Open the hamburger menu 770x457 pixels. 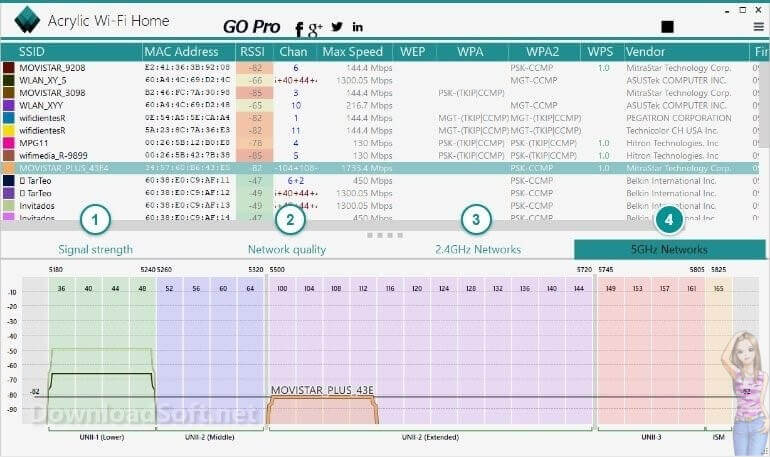pos(758,27)
